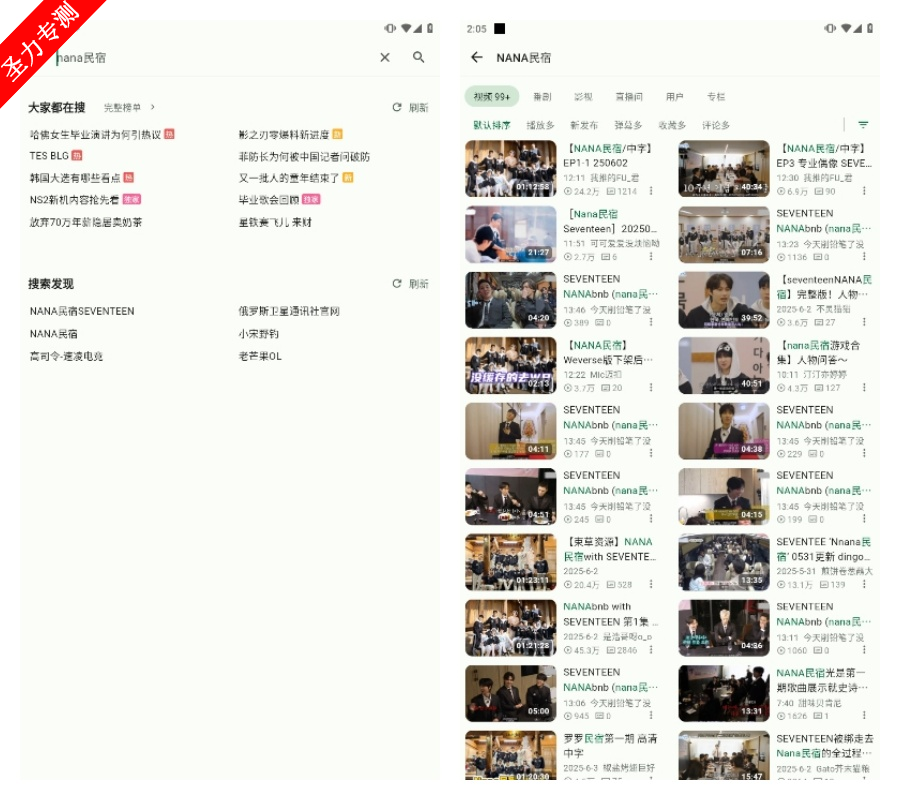The height and width of the screenshot is (800, 900).
Task: Search trending topic 毕业歌会回顾
Action: click(269, 200)
